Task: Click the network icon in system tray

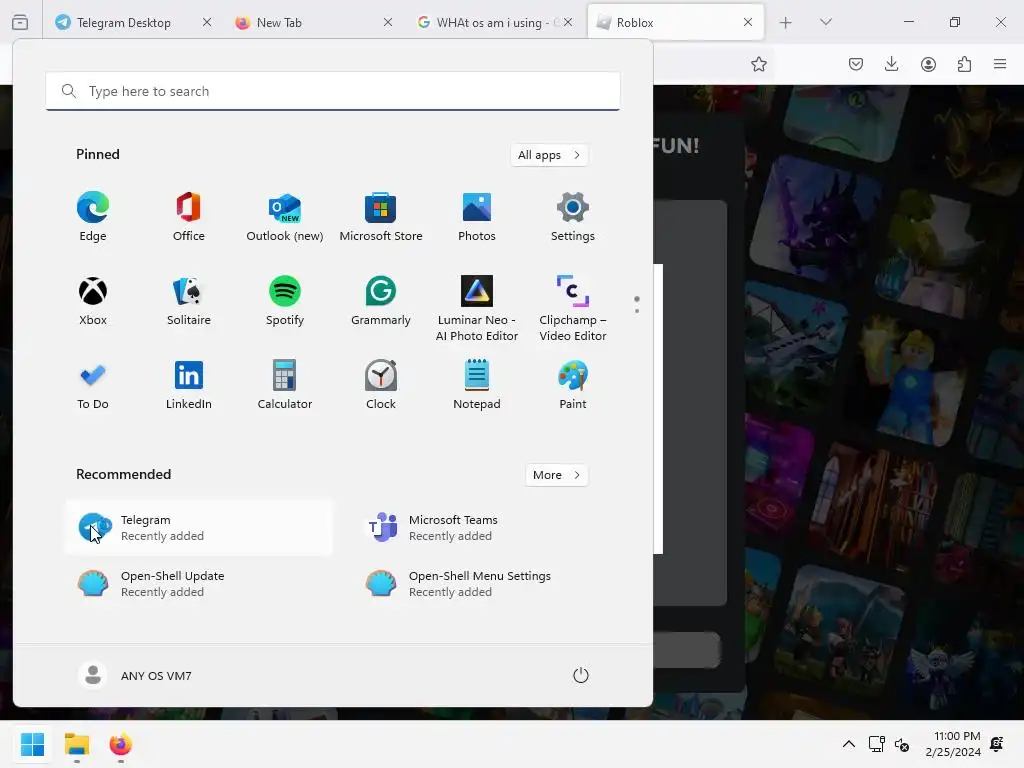Action: [876, 744]
